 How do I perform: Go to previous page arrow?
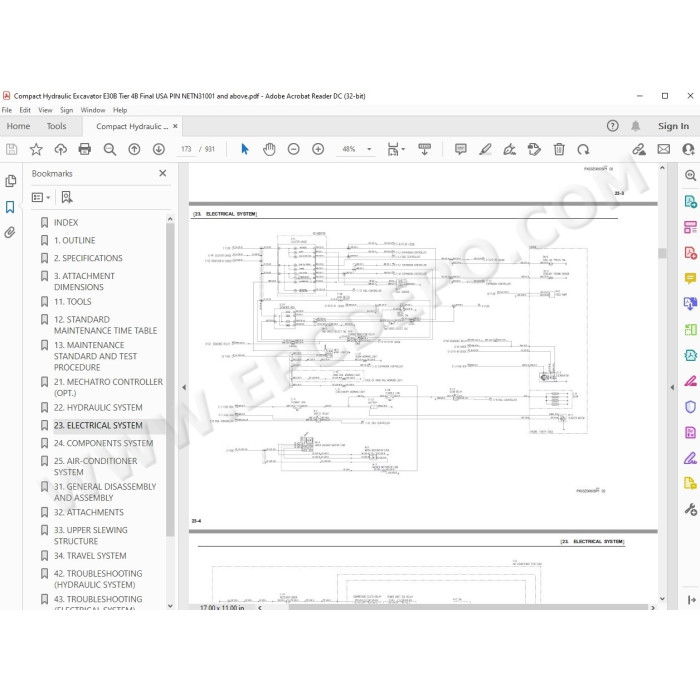click(134, 149)
